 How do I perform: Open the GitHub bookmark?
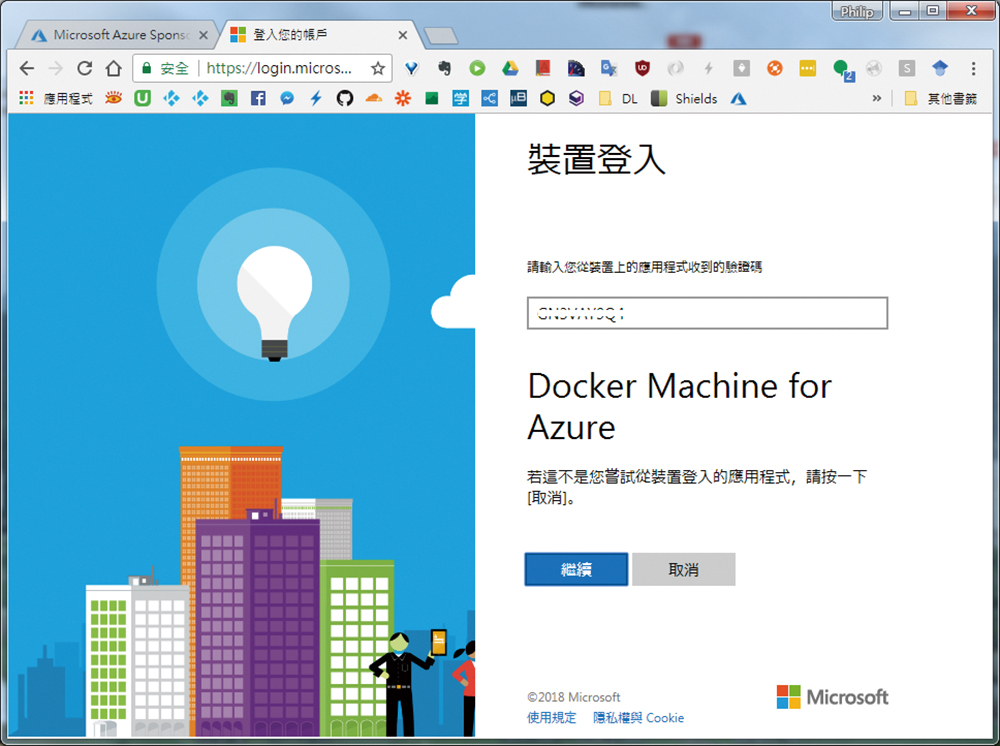click(x=345, y=98)
